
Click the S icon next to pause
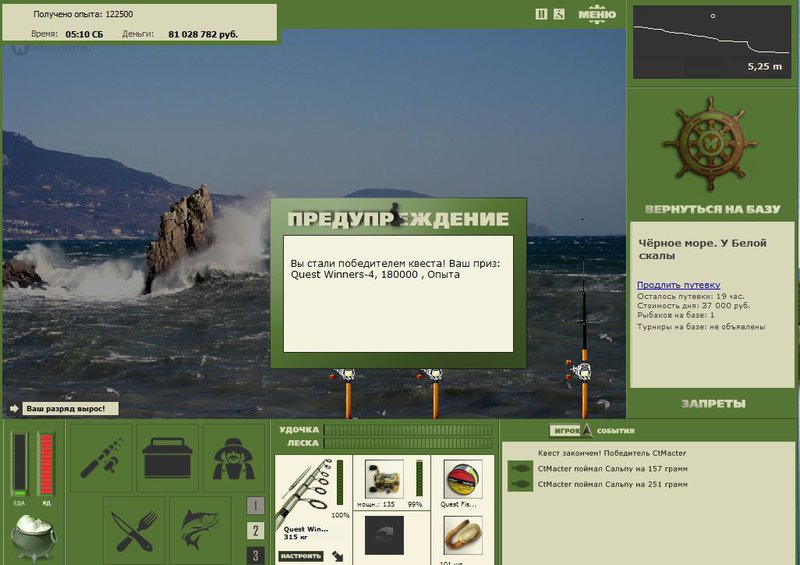559,14
